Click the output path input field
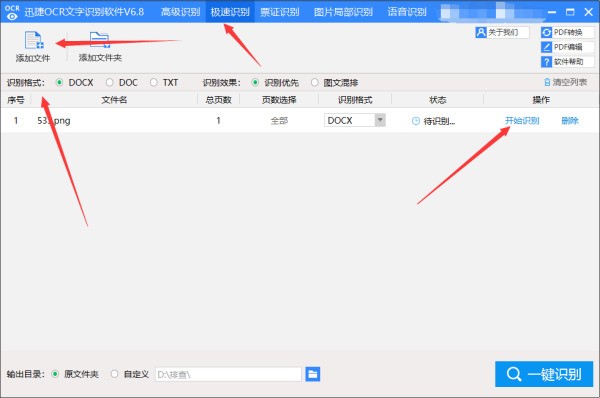 tap(228, 374)
